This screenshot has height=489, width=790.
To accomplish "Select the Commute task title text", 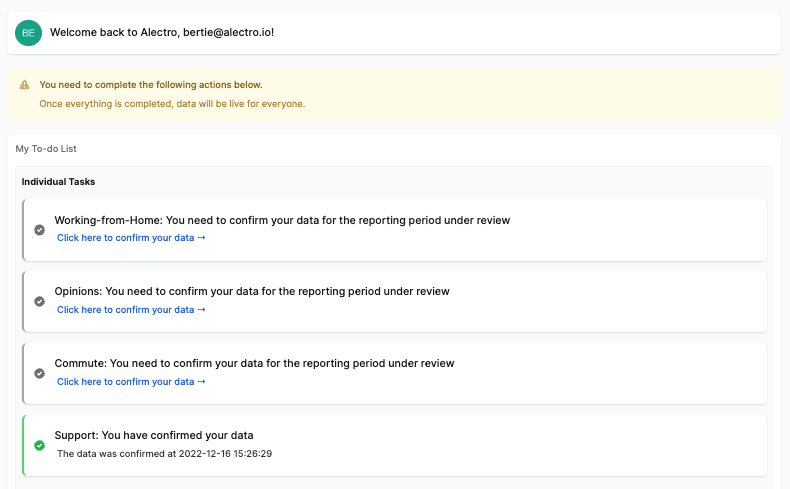I will click(254, 364).
